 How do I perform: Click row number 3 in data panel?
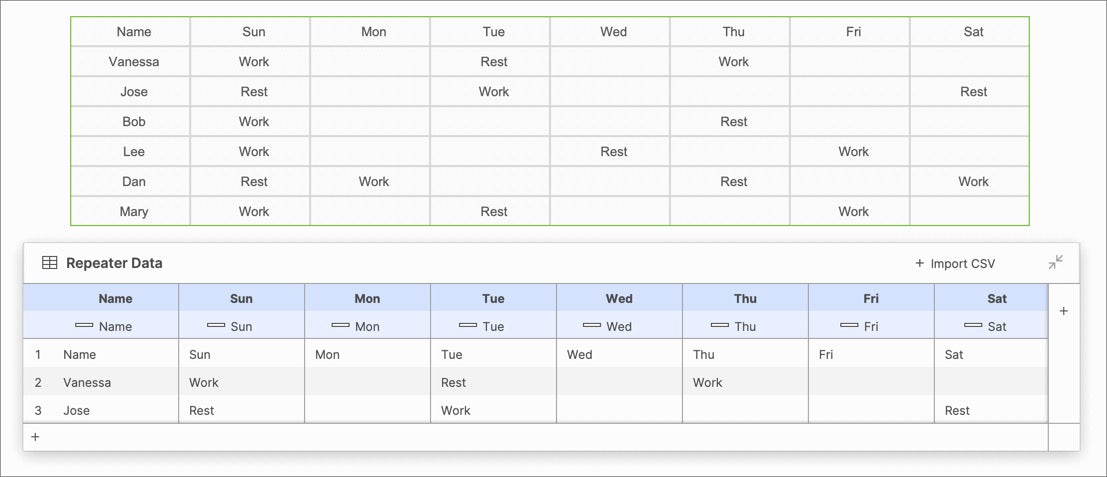click(38, 410)
